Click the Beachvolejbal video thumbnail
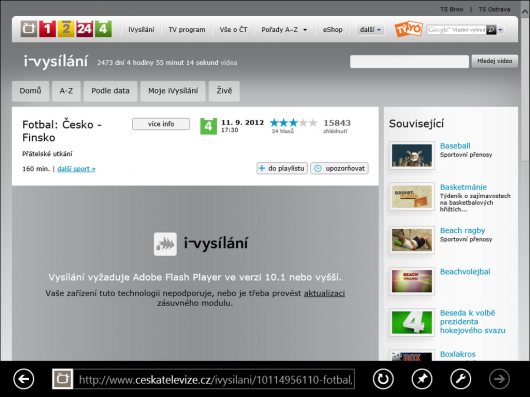The image size is (530, 397). [412, 281]
